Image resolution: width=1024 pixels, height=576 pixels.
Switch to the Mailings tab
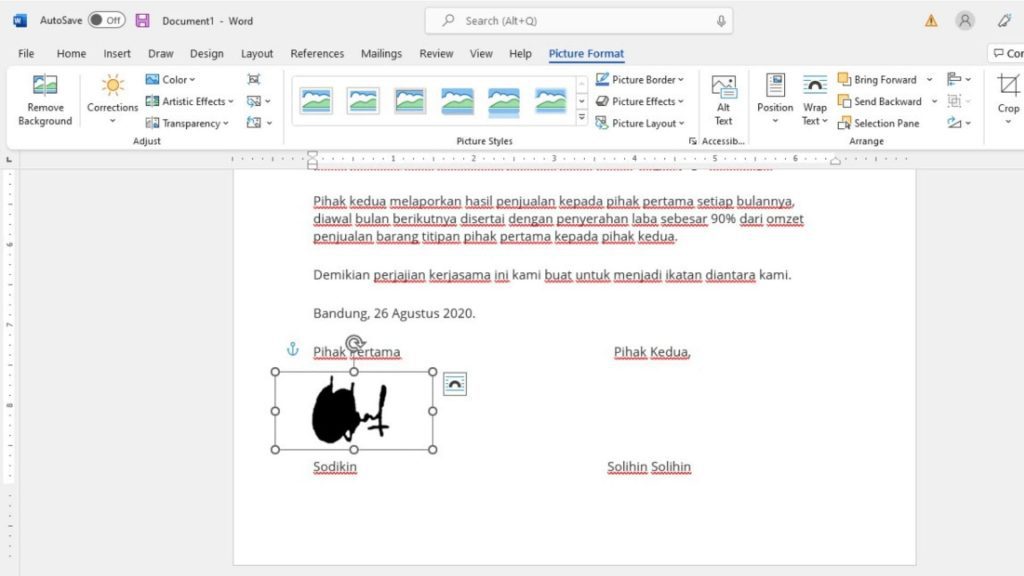click(381, 54)
